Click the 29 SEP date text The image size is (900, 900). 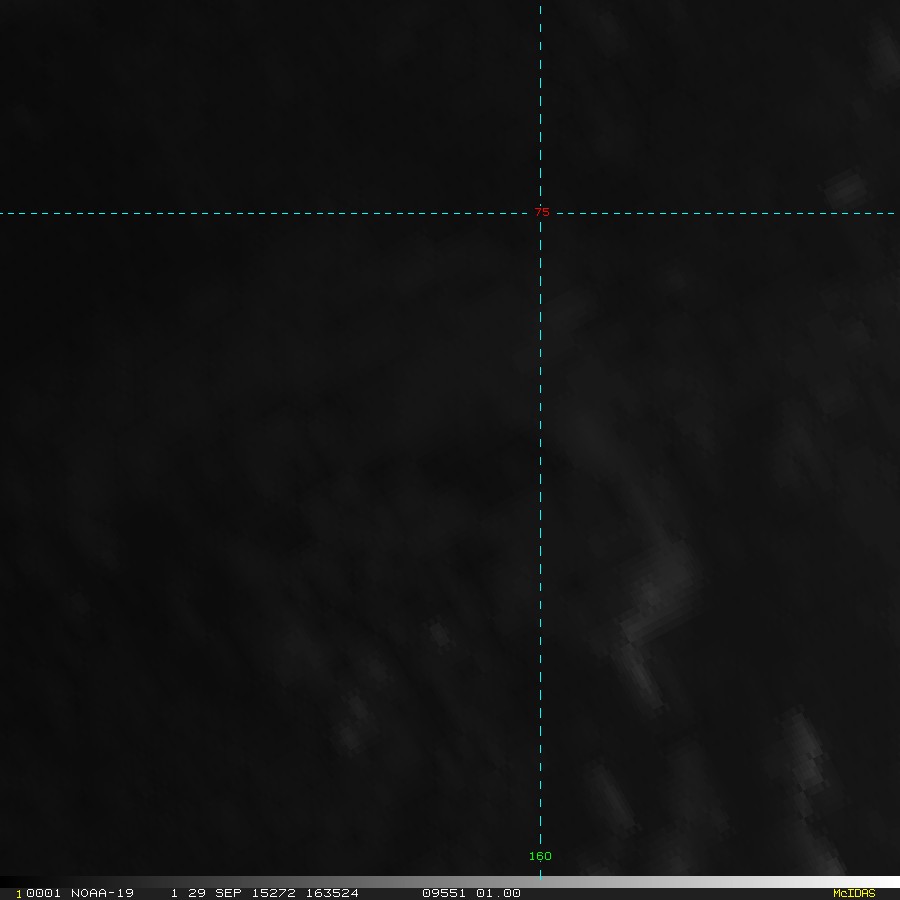pyautogui.click(x=215, y=893)
